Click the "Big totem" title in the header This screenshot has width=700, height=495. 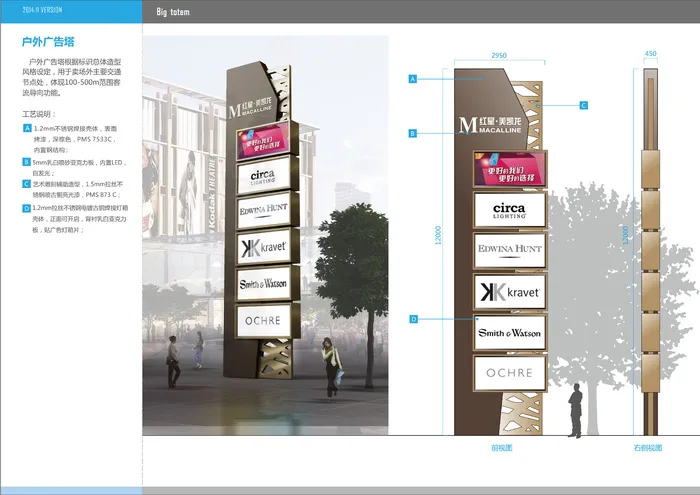173,12
